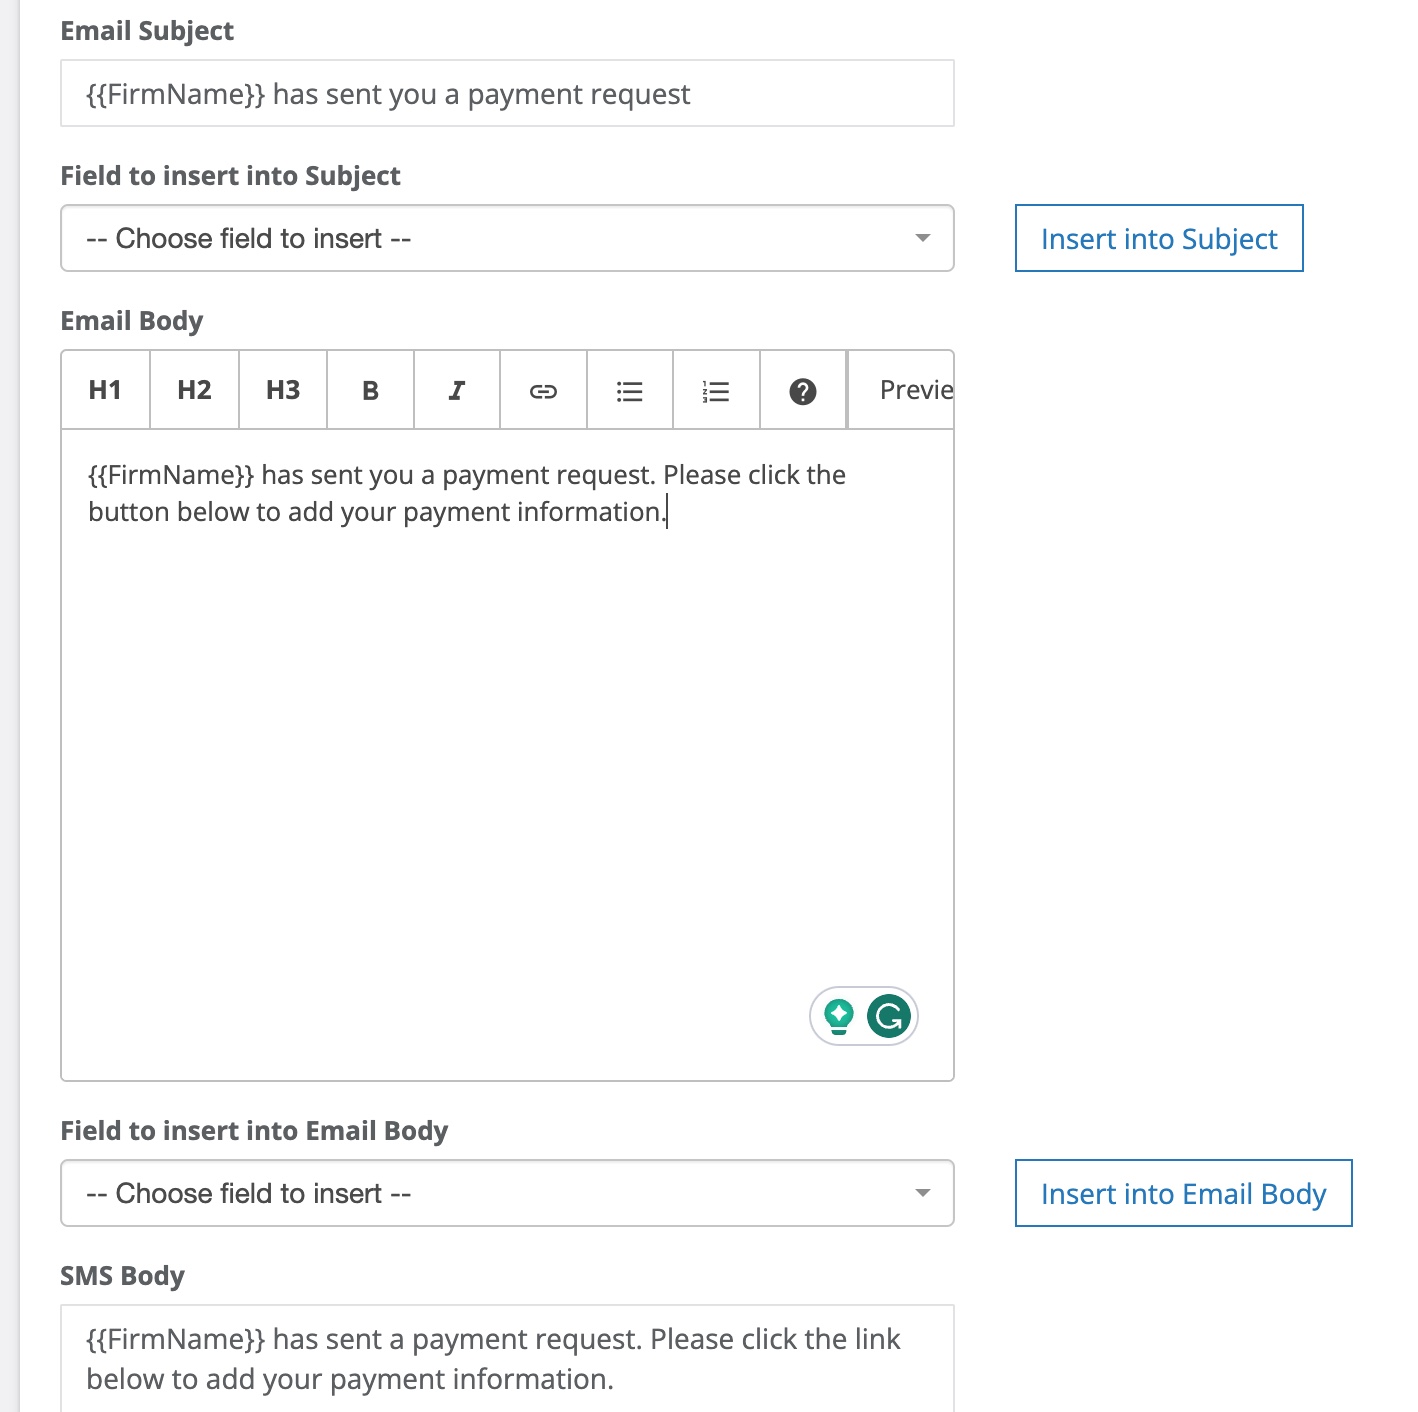
Task: Open the Subject field insert dropdown
Action: pos(490,238)
